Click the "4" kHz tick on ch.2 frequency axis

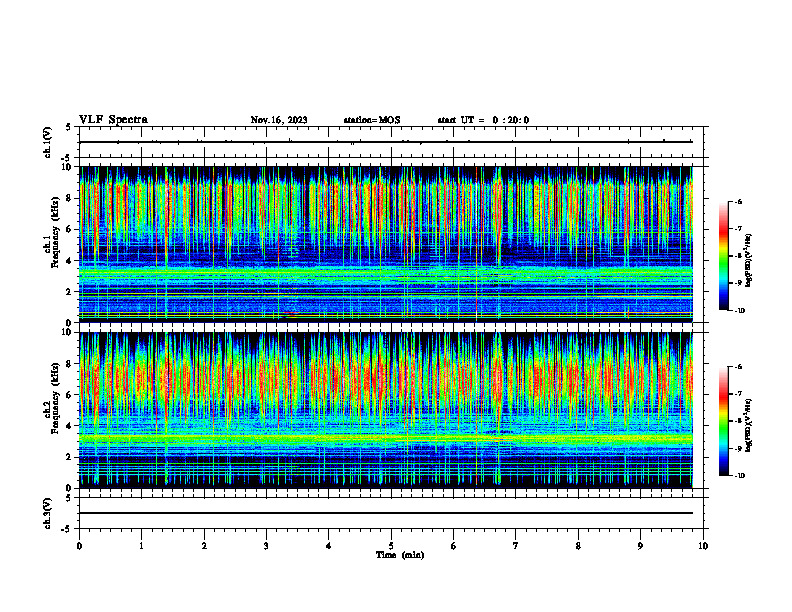coord(70,426)
